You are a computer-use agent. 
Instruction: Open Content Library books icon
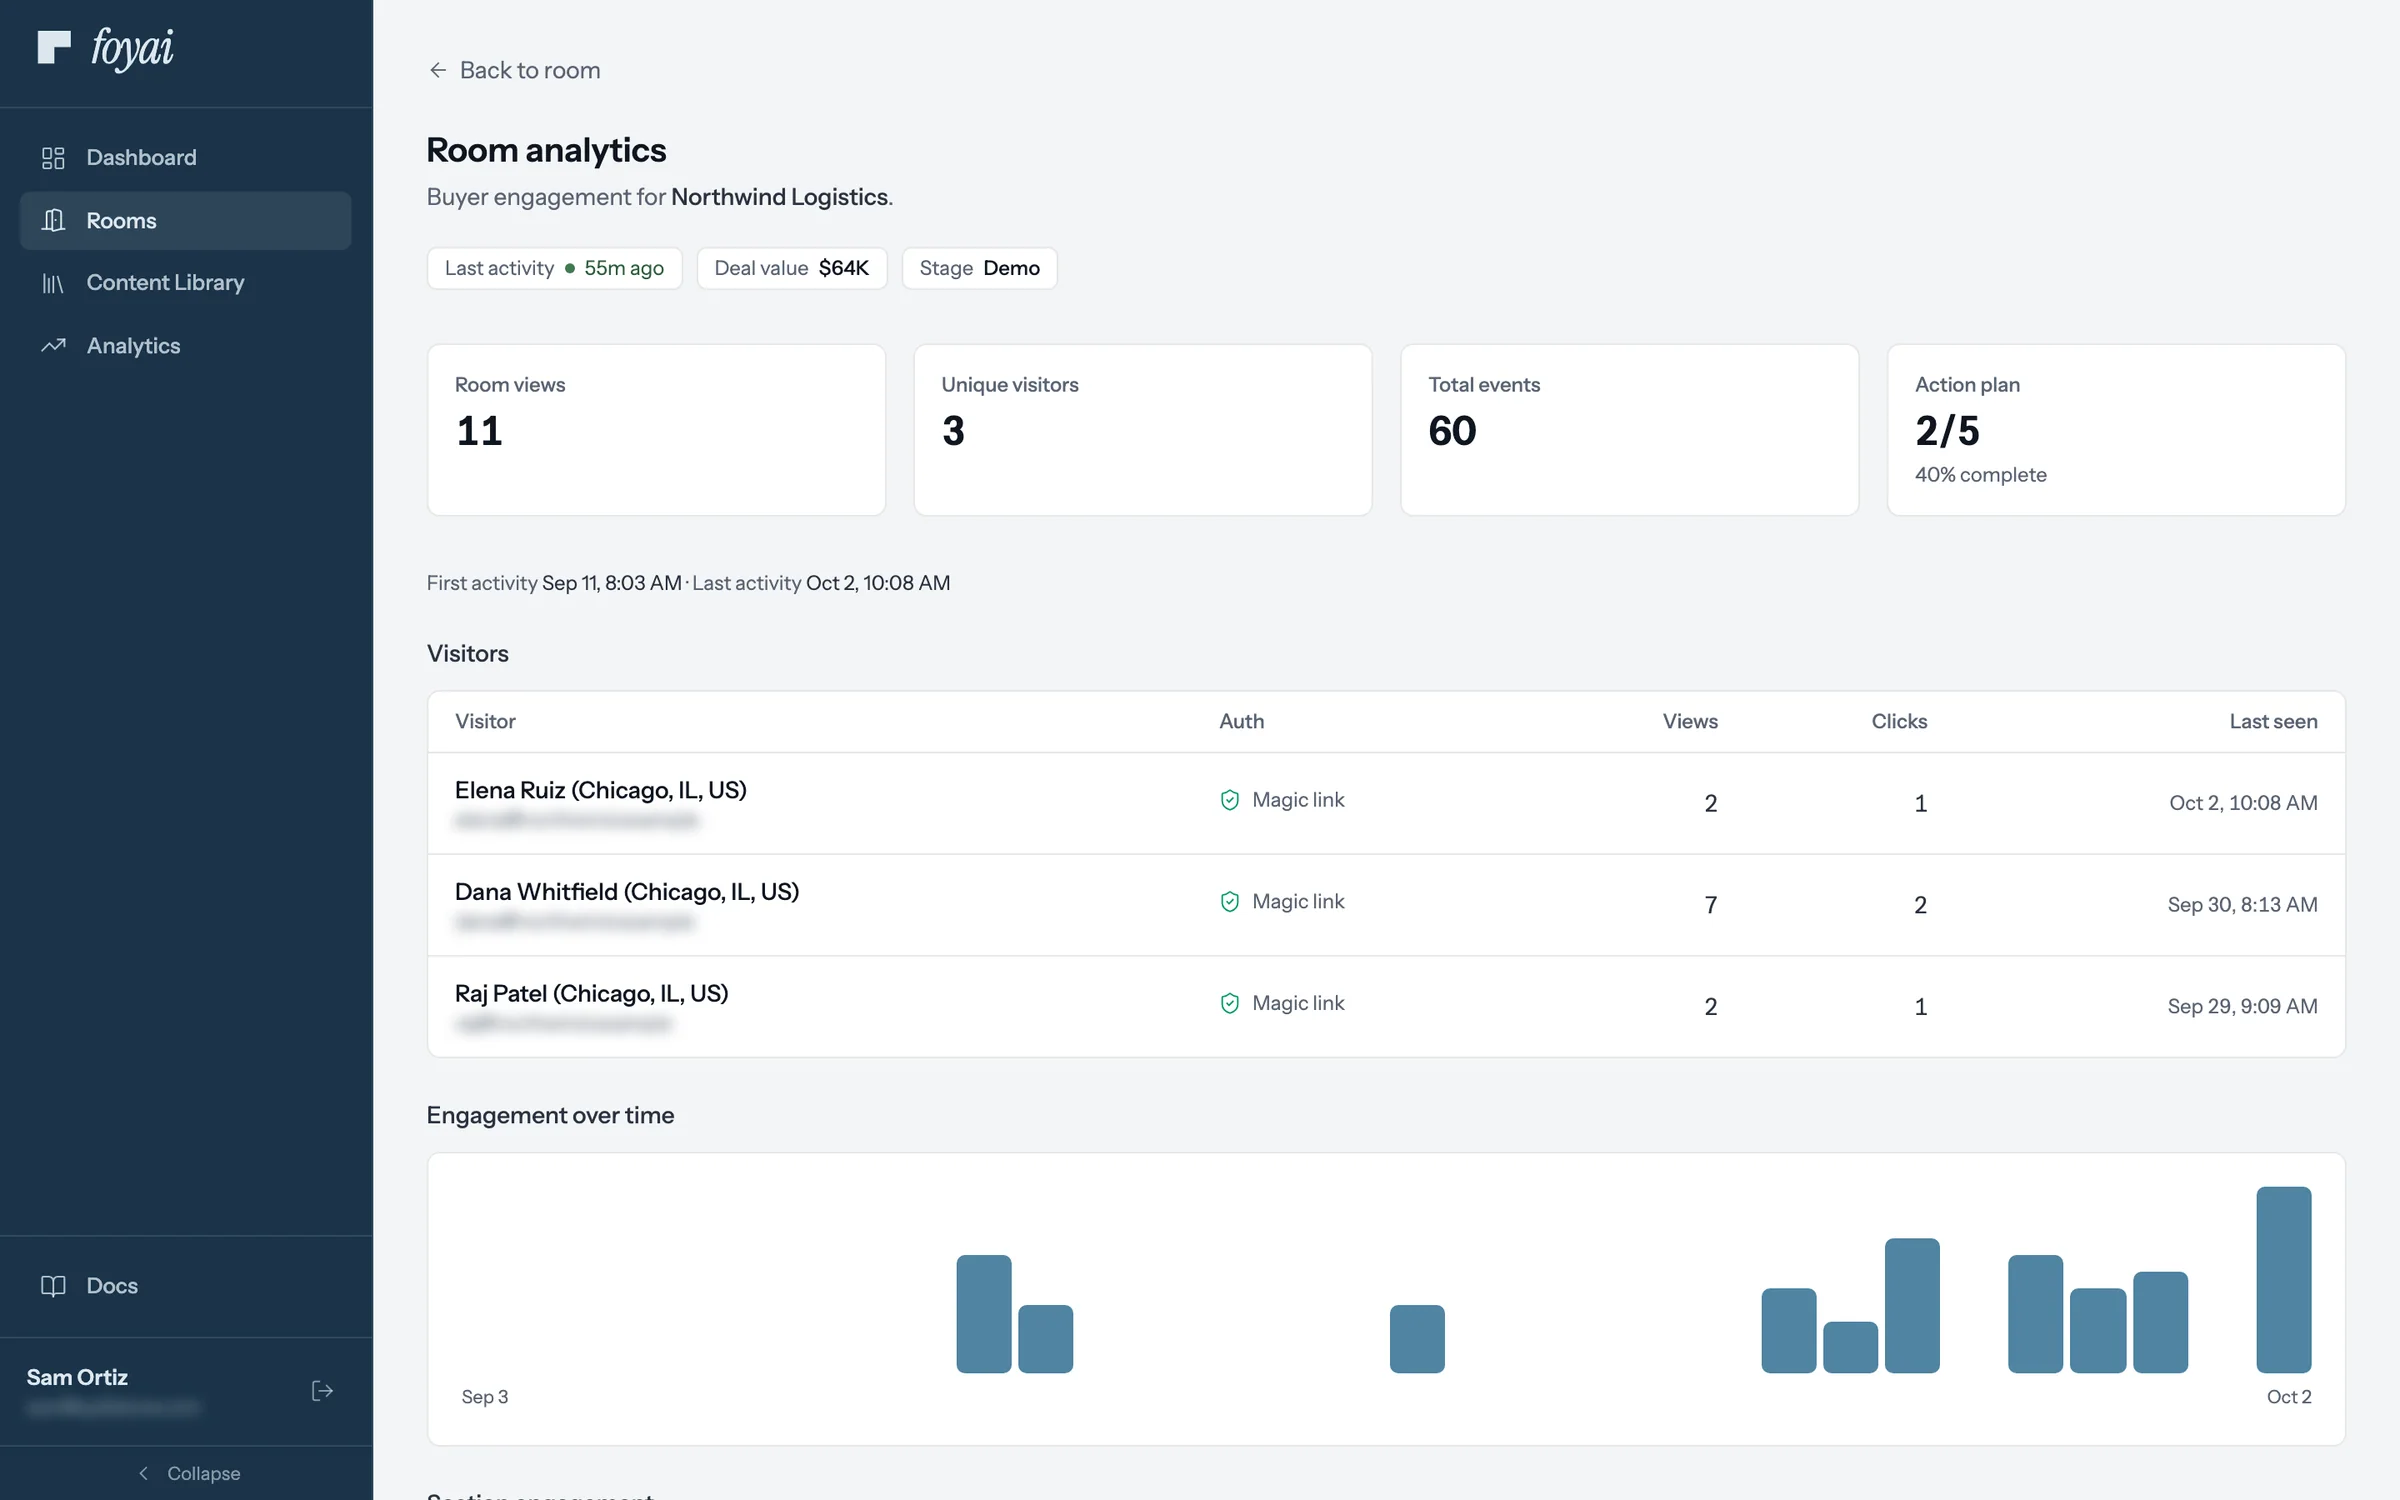pos(53,283)
